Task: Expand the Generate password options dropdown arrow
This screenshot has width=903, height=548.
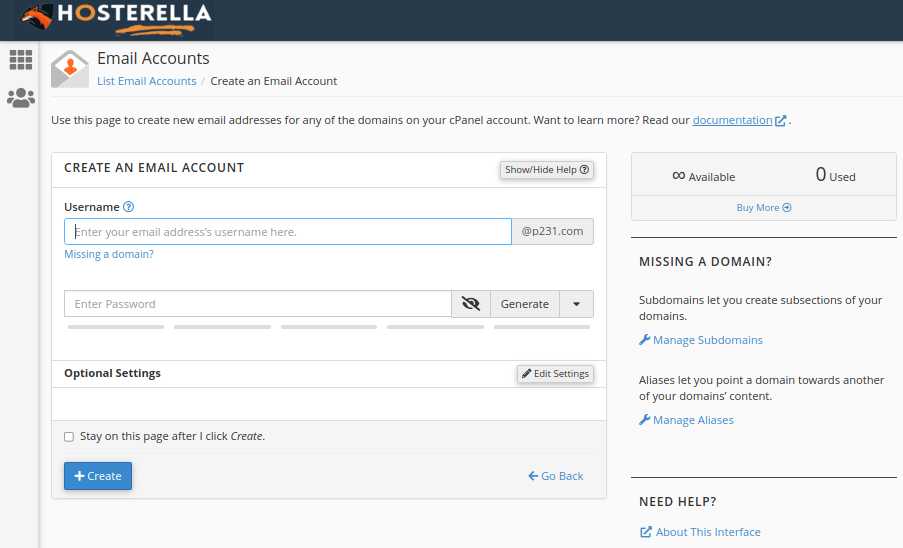Action: pyautogui.click(x=577, y=304)
